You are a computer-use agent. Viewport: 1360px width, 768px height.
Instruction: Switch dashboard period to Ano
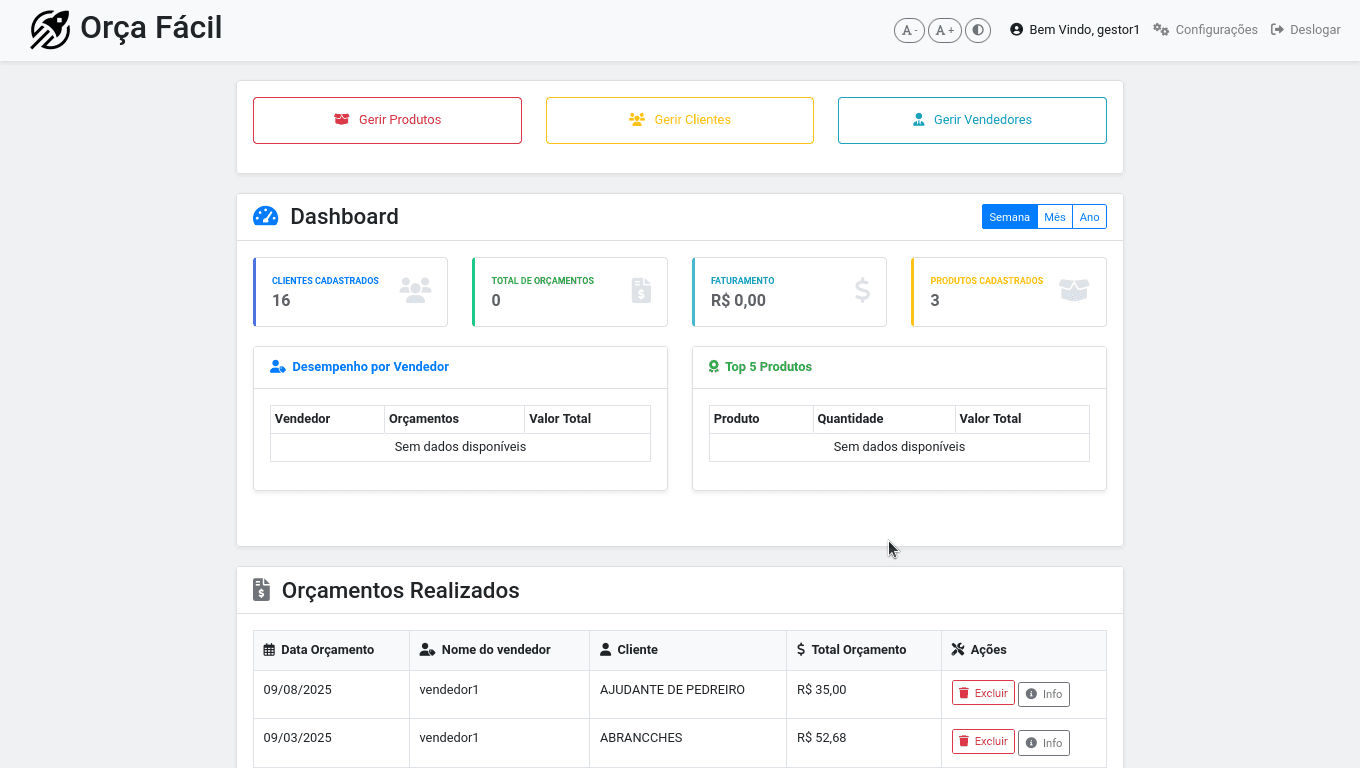coord(1089,217)
